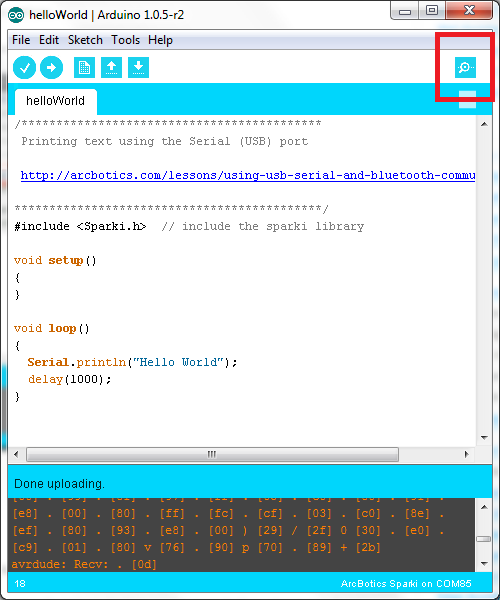
Task: Open a sketch with the up-arrow icon
Action: 111,68
